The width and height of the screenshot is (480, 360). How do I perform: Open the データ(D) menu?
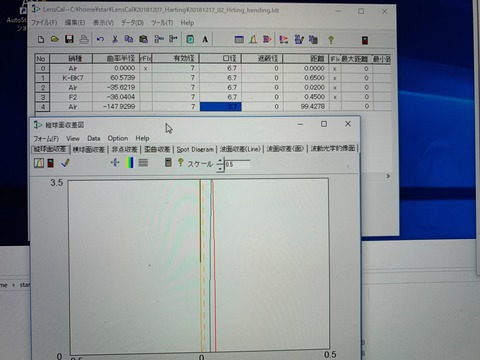click(x=132, y=23)
